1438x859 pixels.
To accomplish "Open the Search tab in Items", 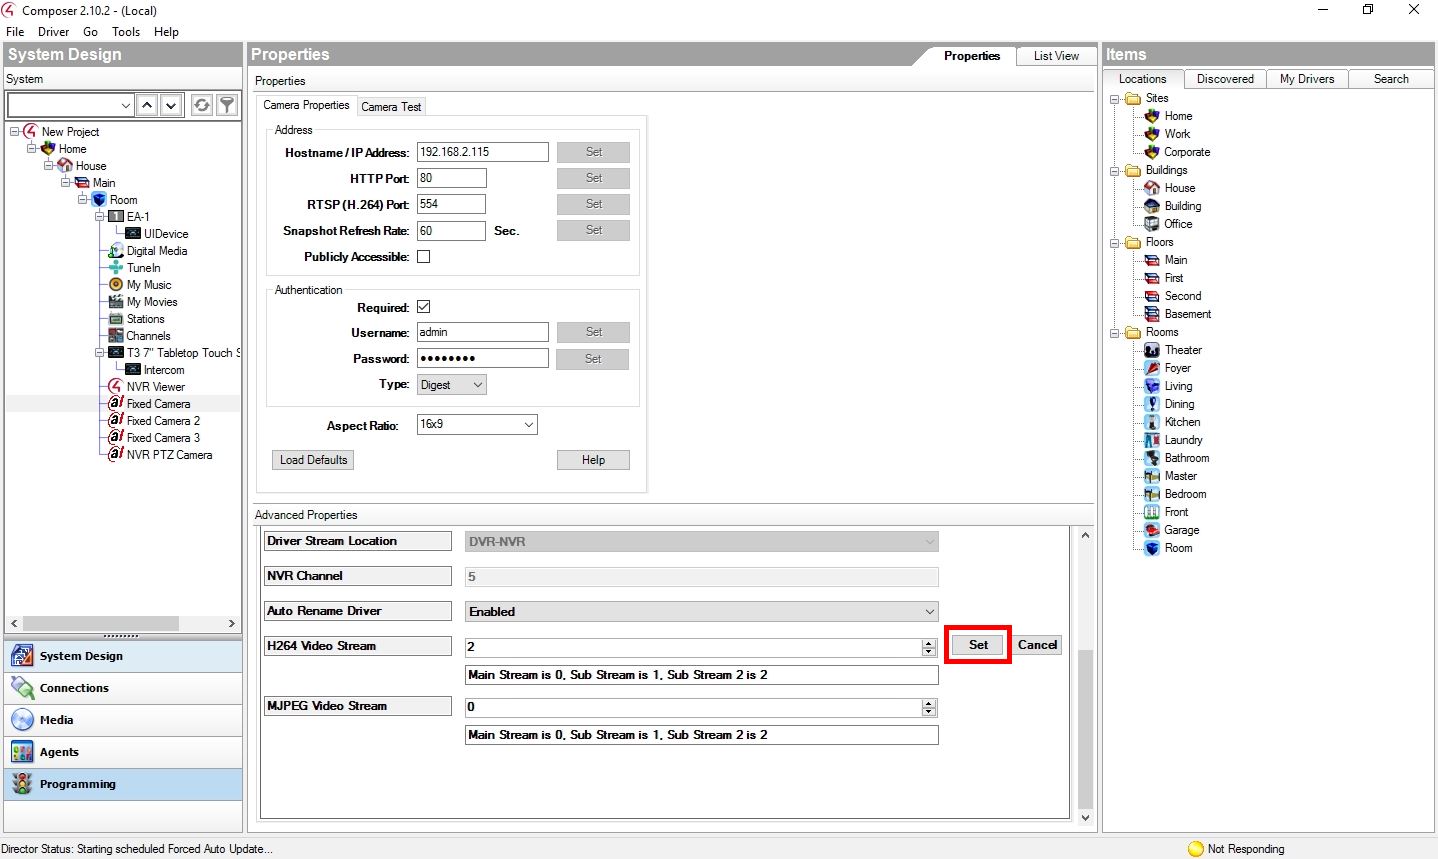I will click(x=1391, y=79).
